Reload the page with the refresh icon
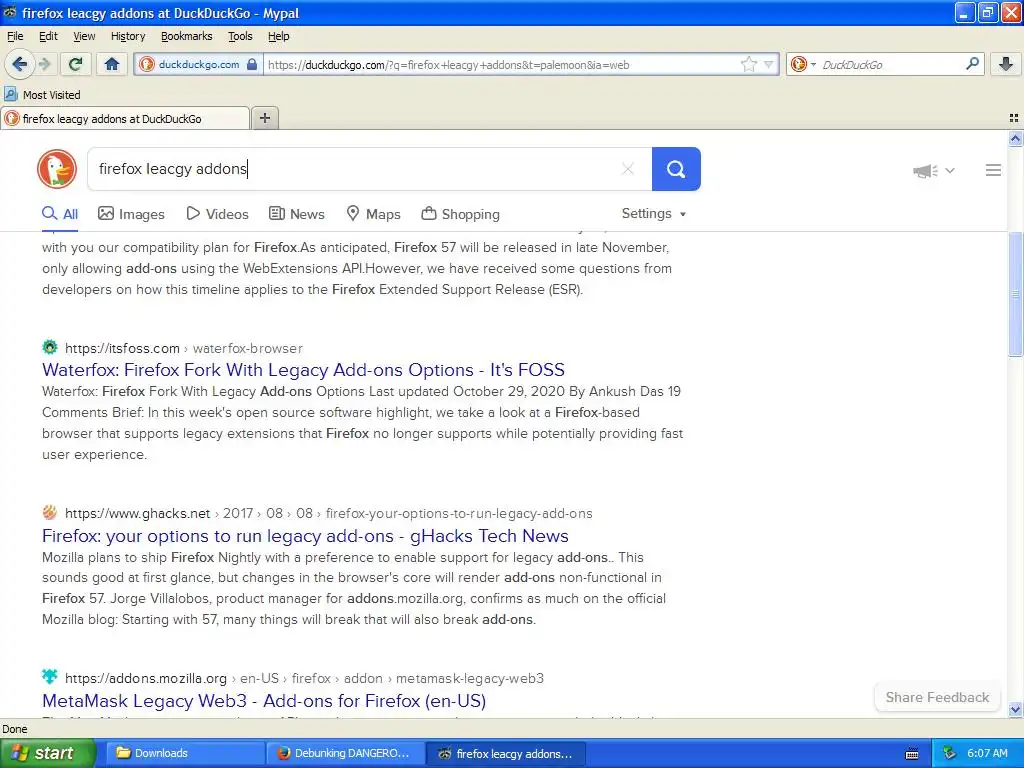Image resolution: width=1024 pixels, height=768 pixels. click(x=76, y=64)
